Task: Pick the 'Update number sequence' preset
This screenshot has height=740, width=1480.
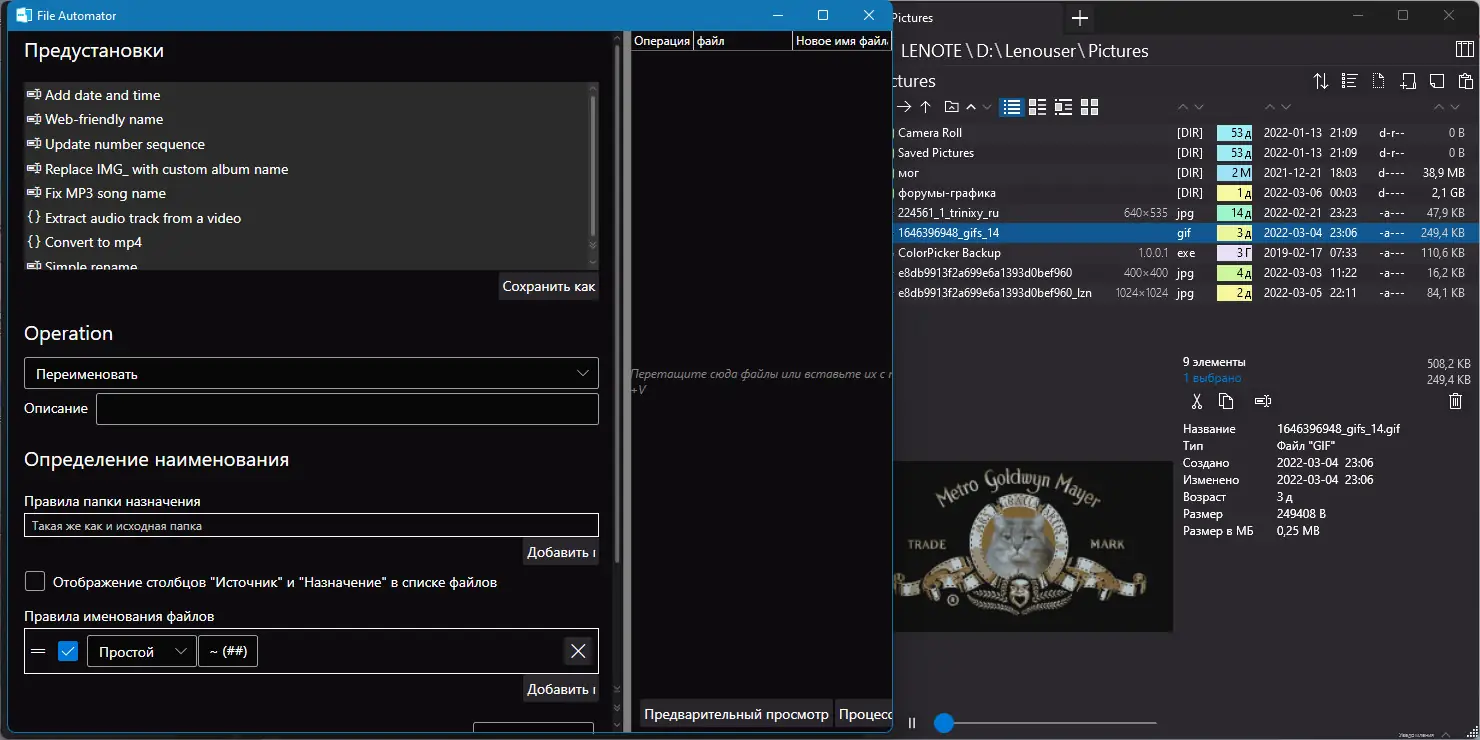Action: pyautogui.click(x=305, y=144)
